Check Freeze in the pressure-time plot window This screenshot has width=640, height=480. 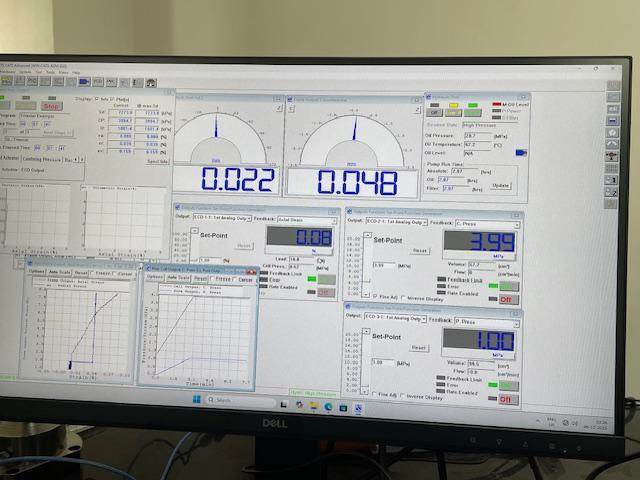point(212,279)
